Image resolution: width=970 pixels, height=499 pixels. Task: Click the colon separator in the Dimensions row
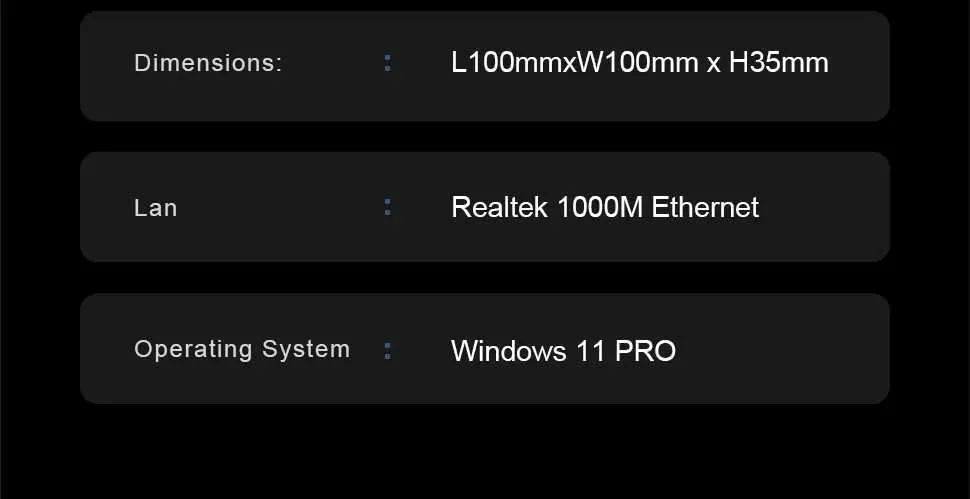[388, 63]
